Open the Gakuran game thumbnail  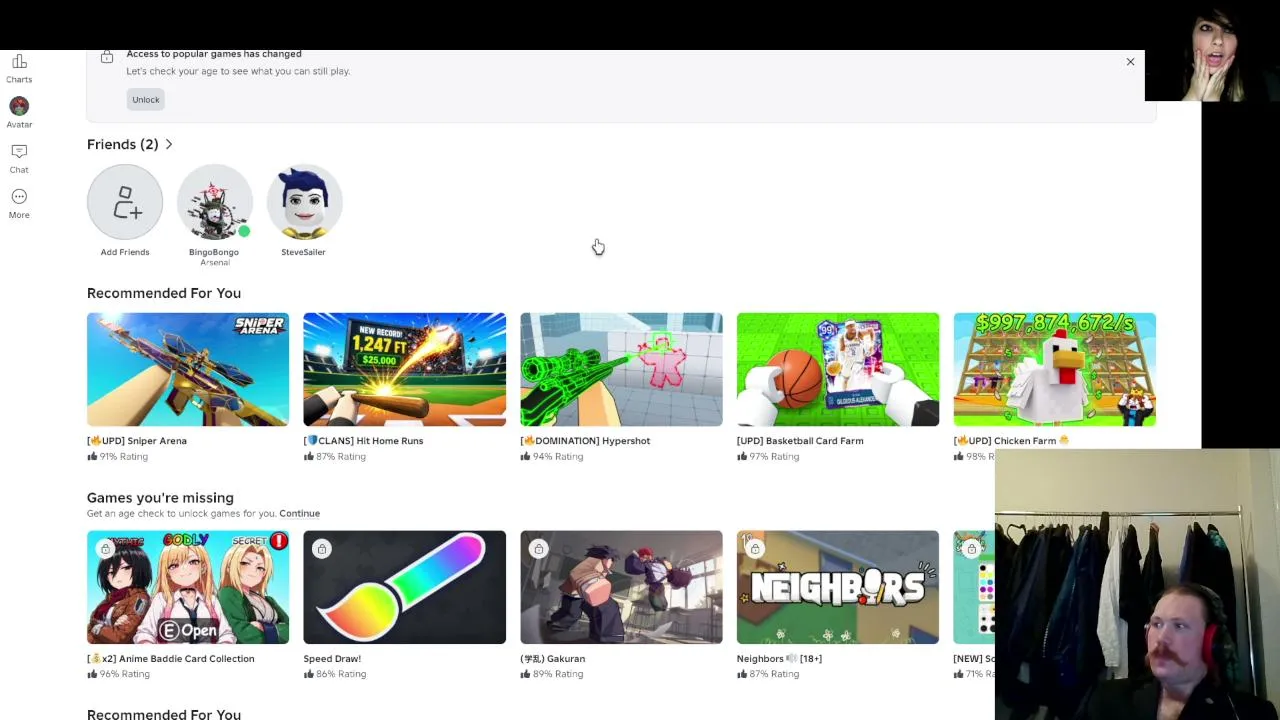point(621,587)
